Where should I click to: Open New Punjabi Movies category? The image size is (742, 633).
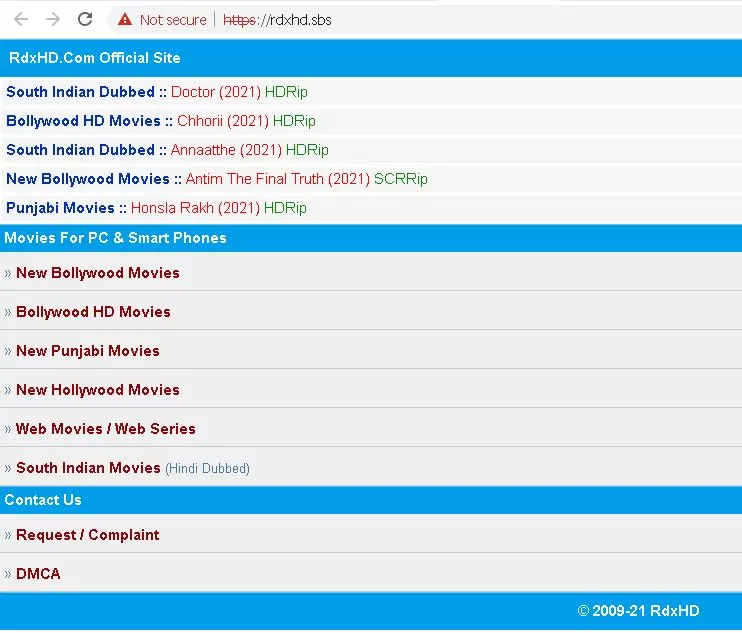click(88, 351)
